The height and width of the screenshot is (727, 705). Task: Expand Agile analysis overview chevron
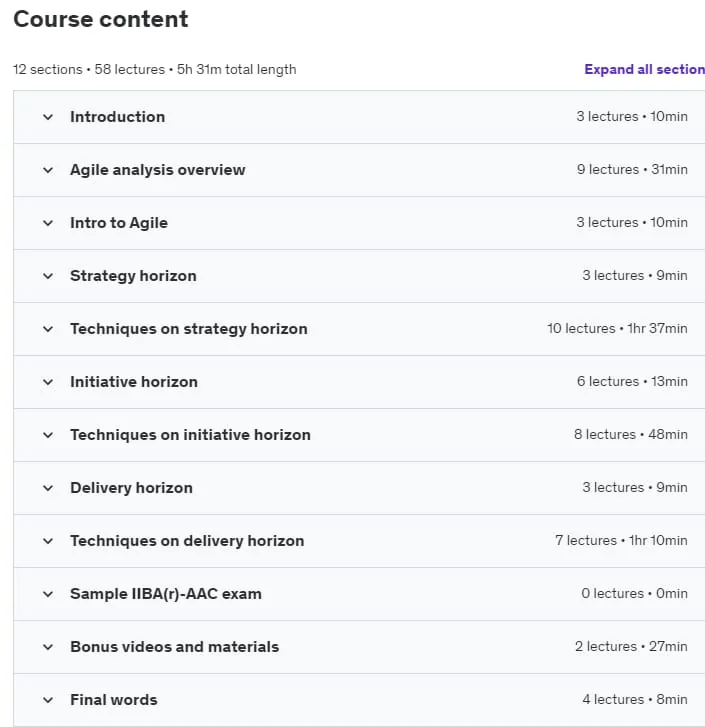(48, 170)
